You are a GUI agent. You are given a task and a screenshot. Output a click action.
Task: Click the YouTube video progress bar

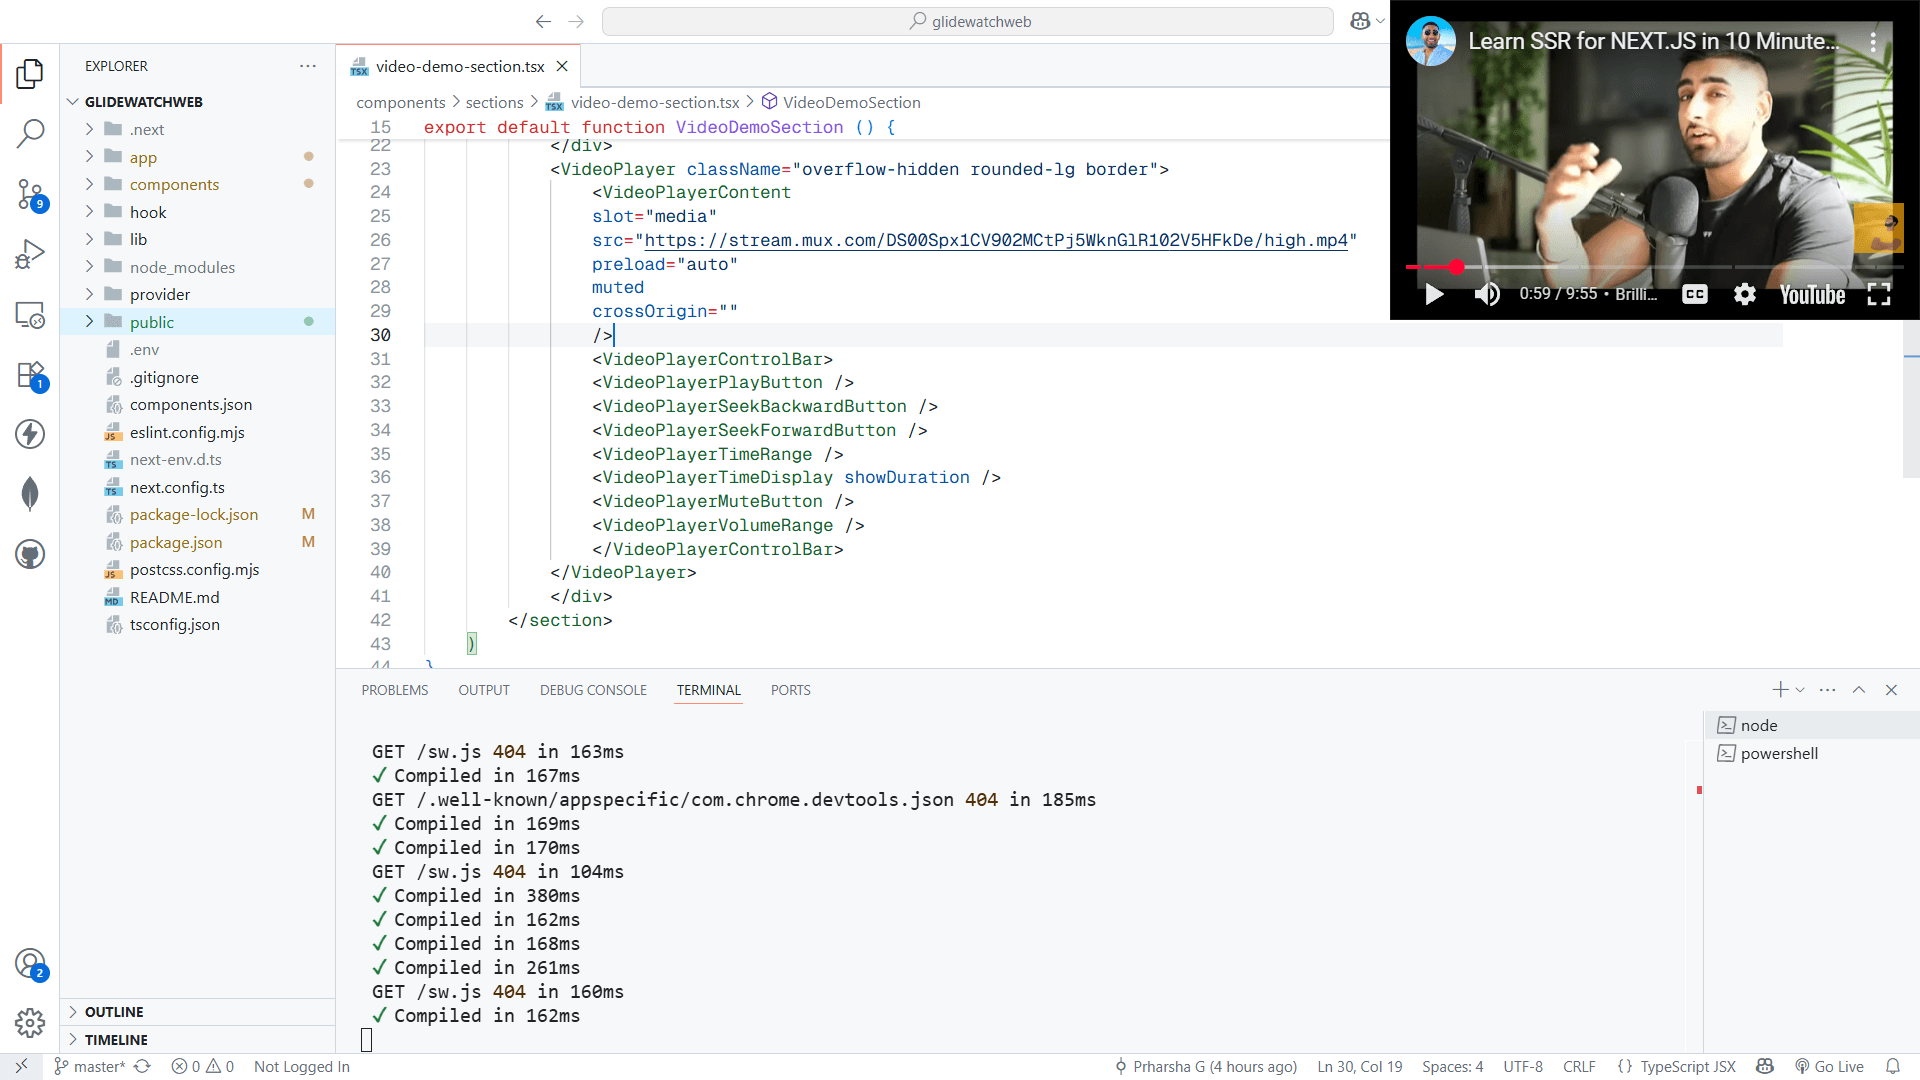1650,267
